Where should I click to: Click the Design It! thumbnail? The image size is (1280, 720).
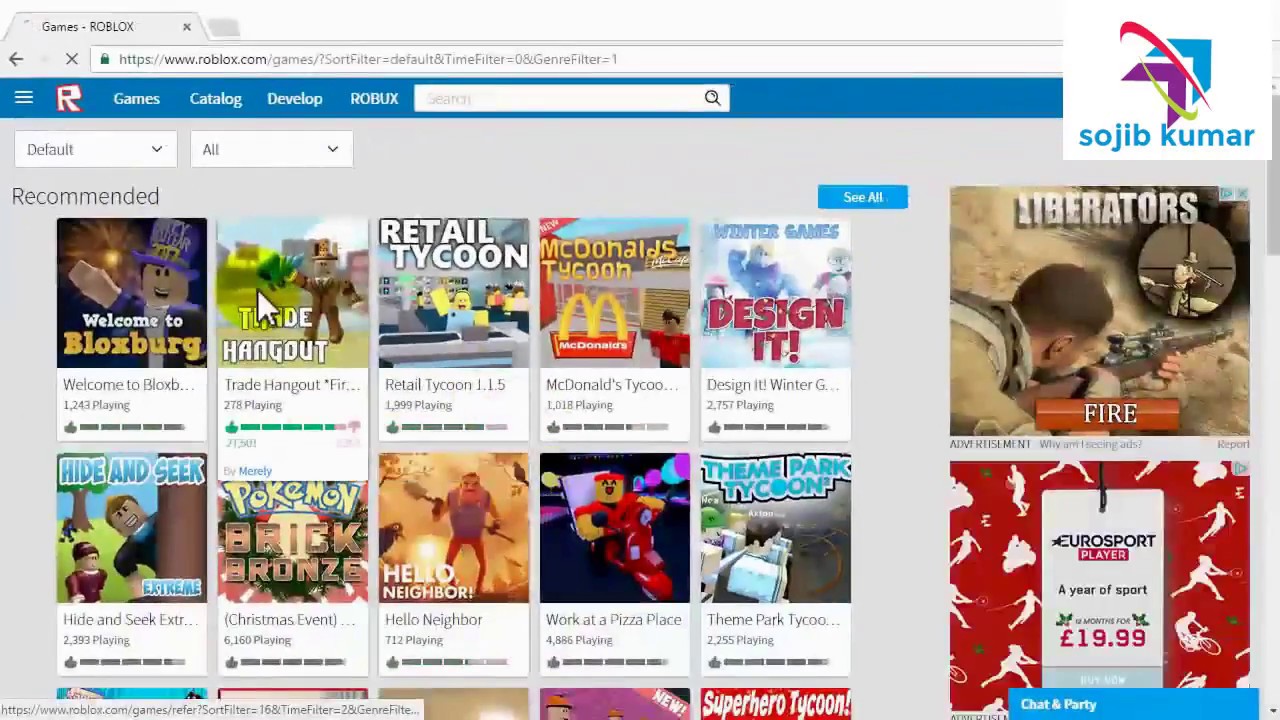(776, 293)
